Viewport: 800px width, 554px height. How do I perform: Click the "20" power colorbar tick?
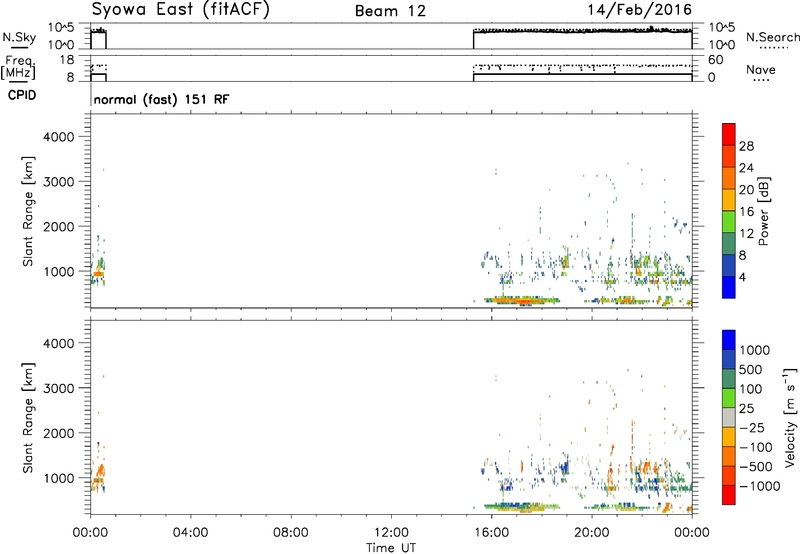click(746, 190)
